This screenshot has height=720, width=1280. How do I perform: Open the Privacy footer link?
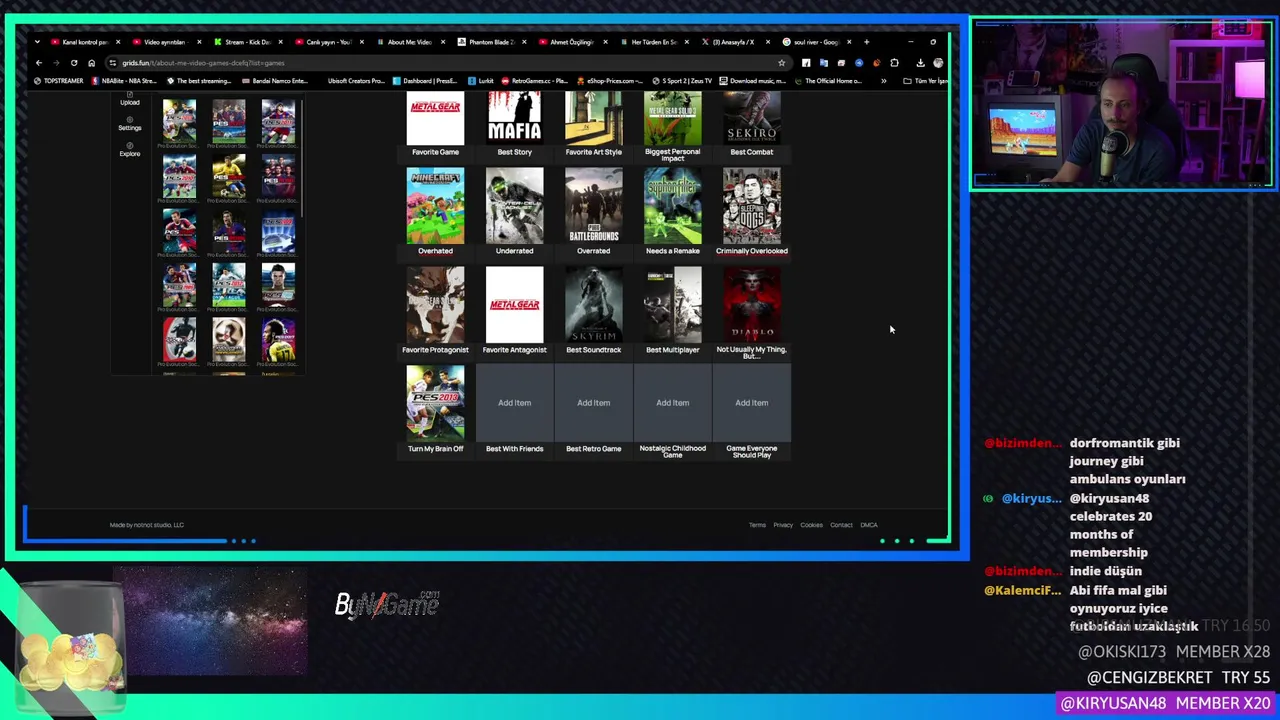[x=783, y=525]
